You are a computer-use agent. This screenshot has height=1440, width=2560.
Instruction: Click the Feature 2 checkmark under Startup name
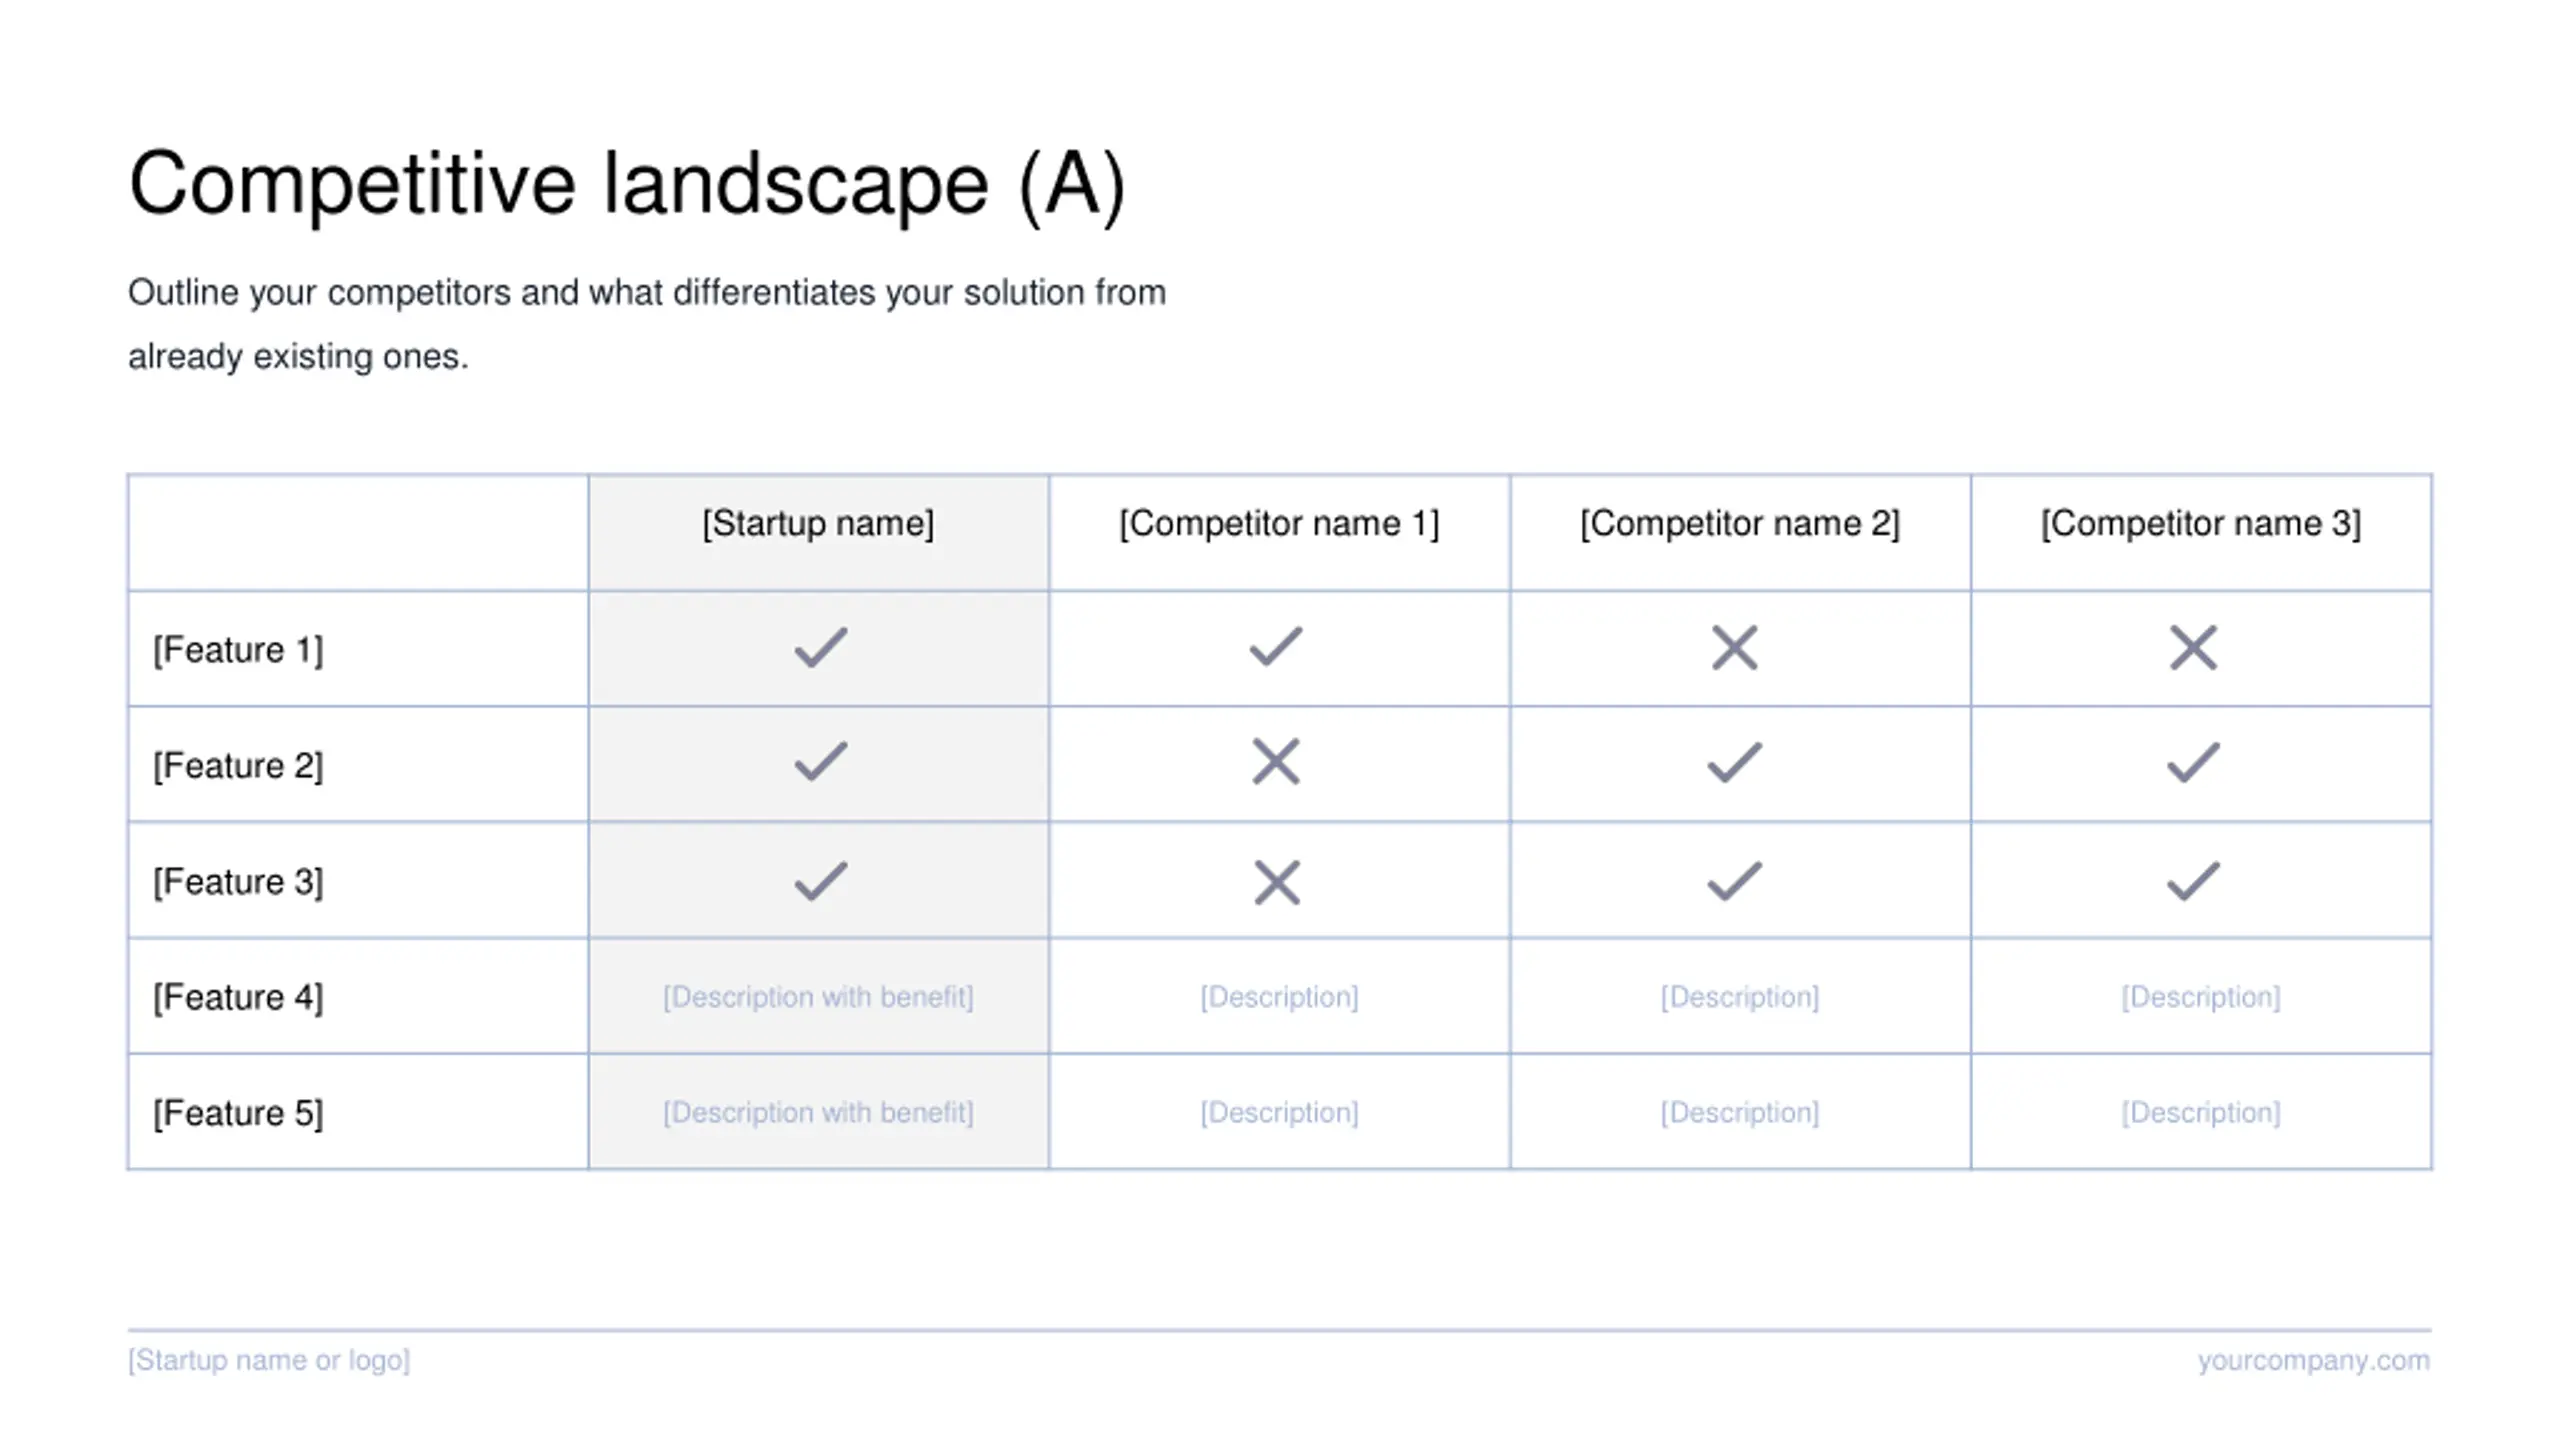(821, 762)
